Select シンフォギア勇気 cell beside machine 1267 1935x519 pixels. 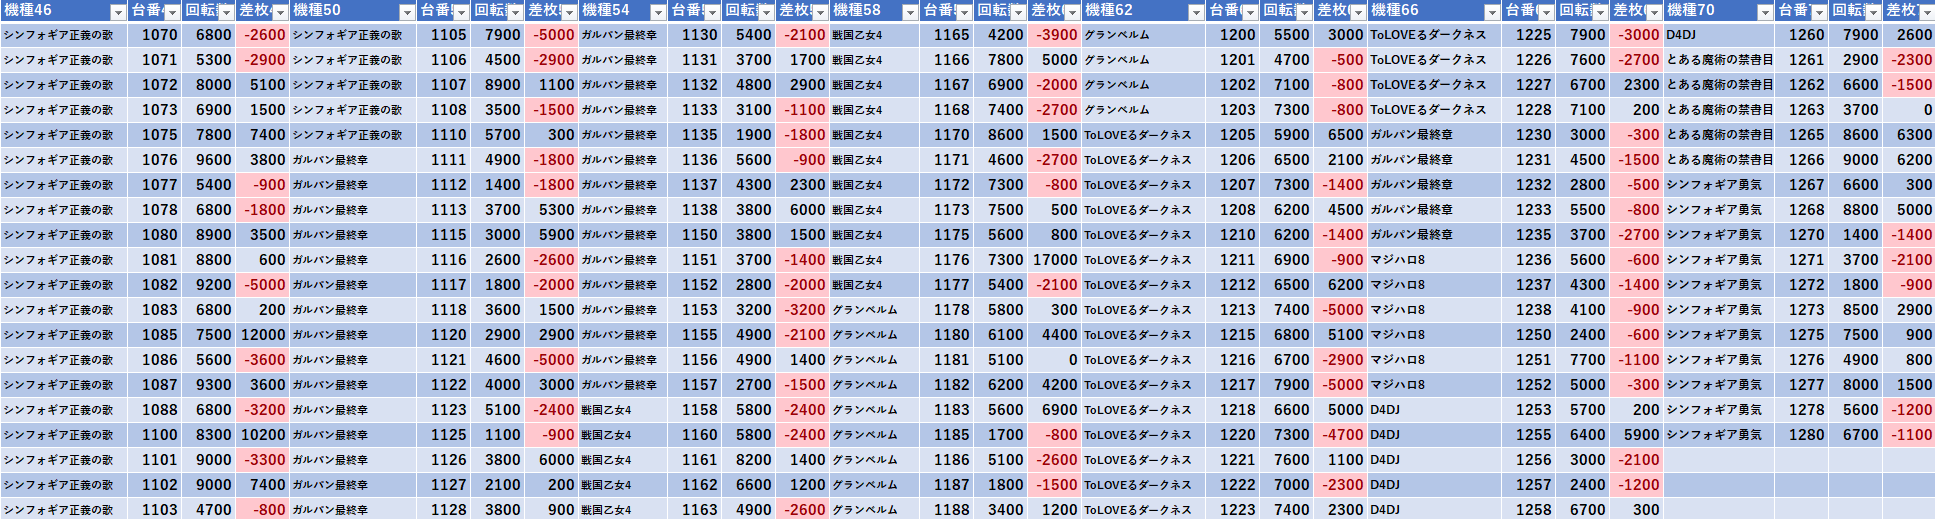pyautogui.click(x=1719, y=185)
